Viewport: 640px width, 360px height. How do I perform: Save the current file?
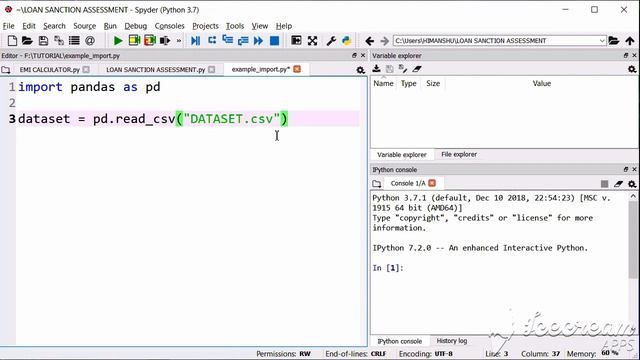coord(43,40)
